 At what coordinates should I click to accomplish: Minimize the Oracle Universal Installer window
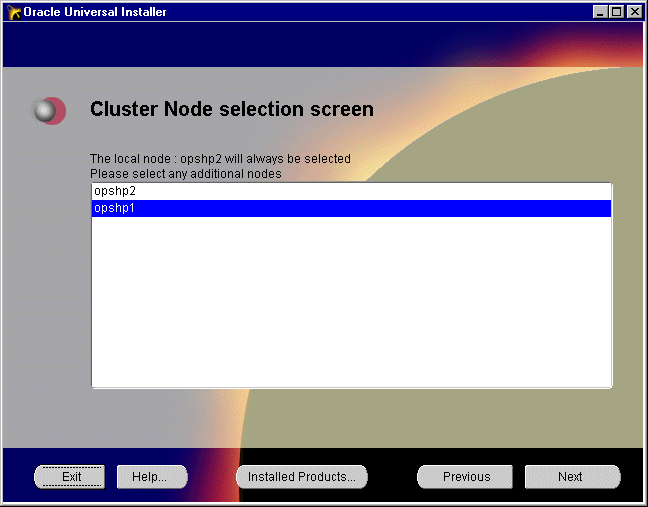(x=600, y=12)
